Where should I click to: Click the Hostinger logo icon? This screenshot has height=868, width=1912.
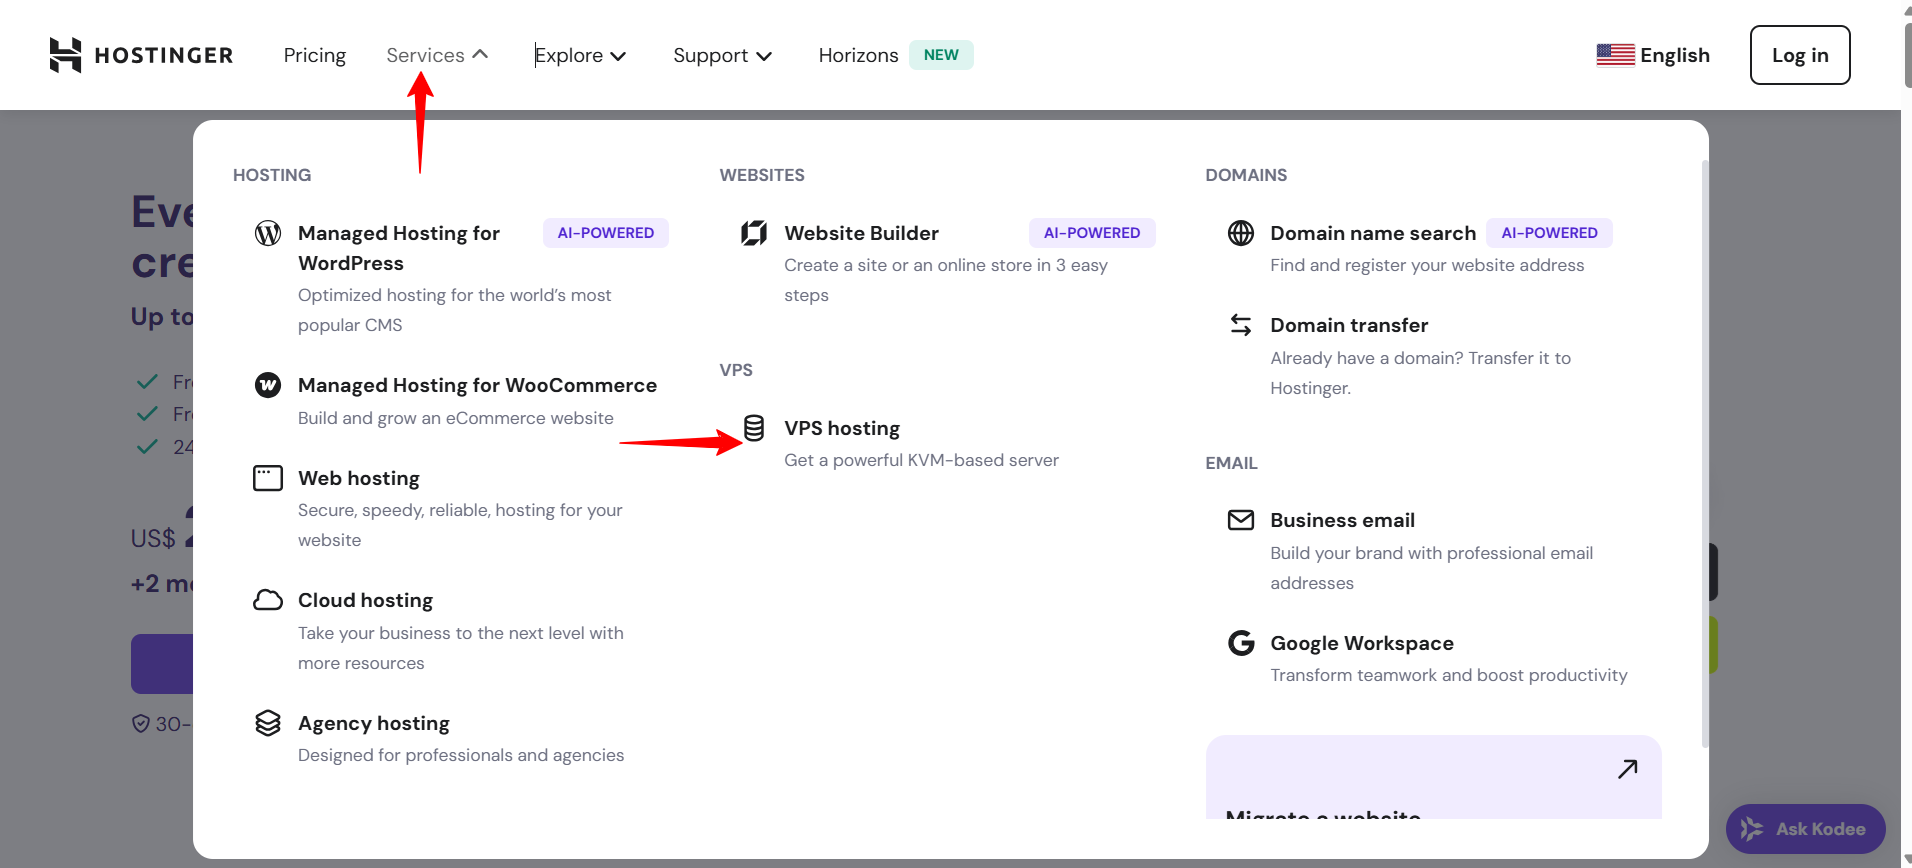click(65, 55)
